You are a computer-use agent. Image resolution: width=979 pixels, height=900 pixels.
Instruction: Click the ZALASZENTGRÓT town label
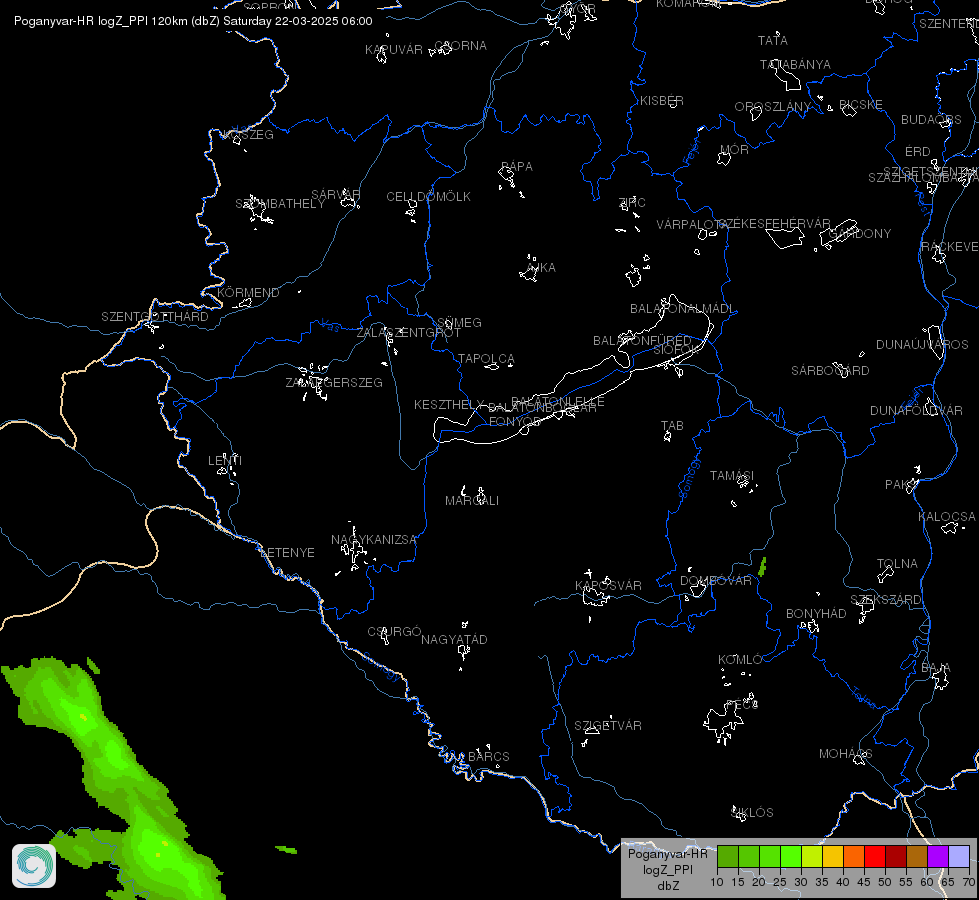408,333
